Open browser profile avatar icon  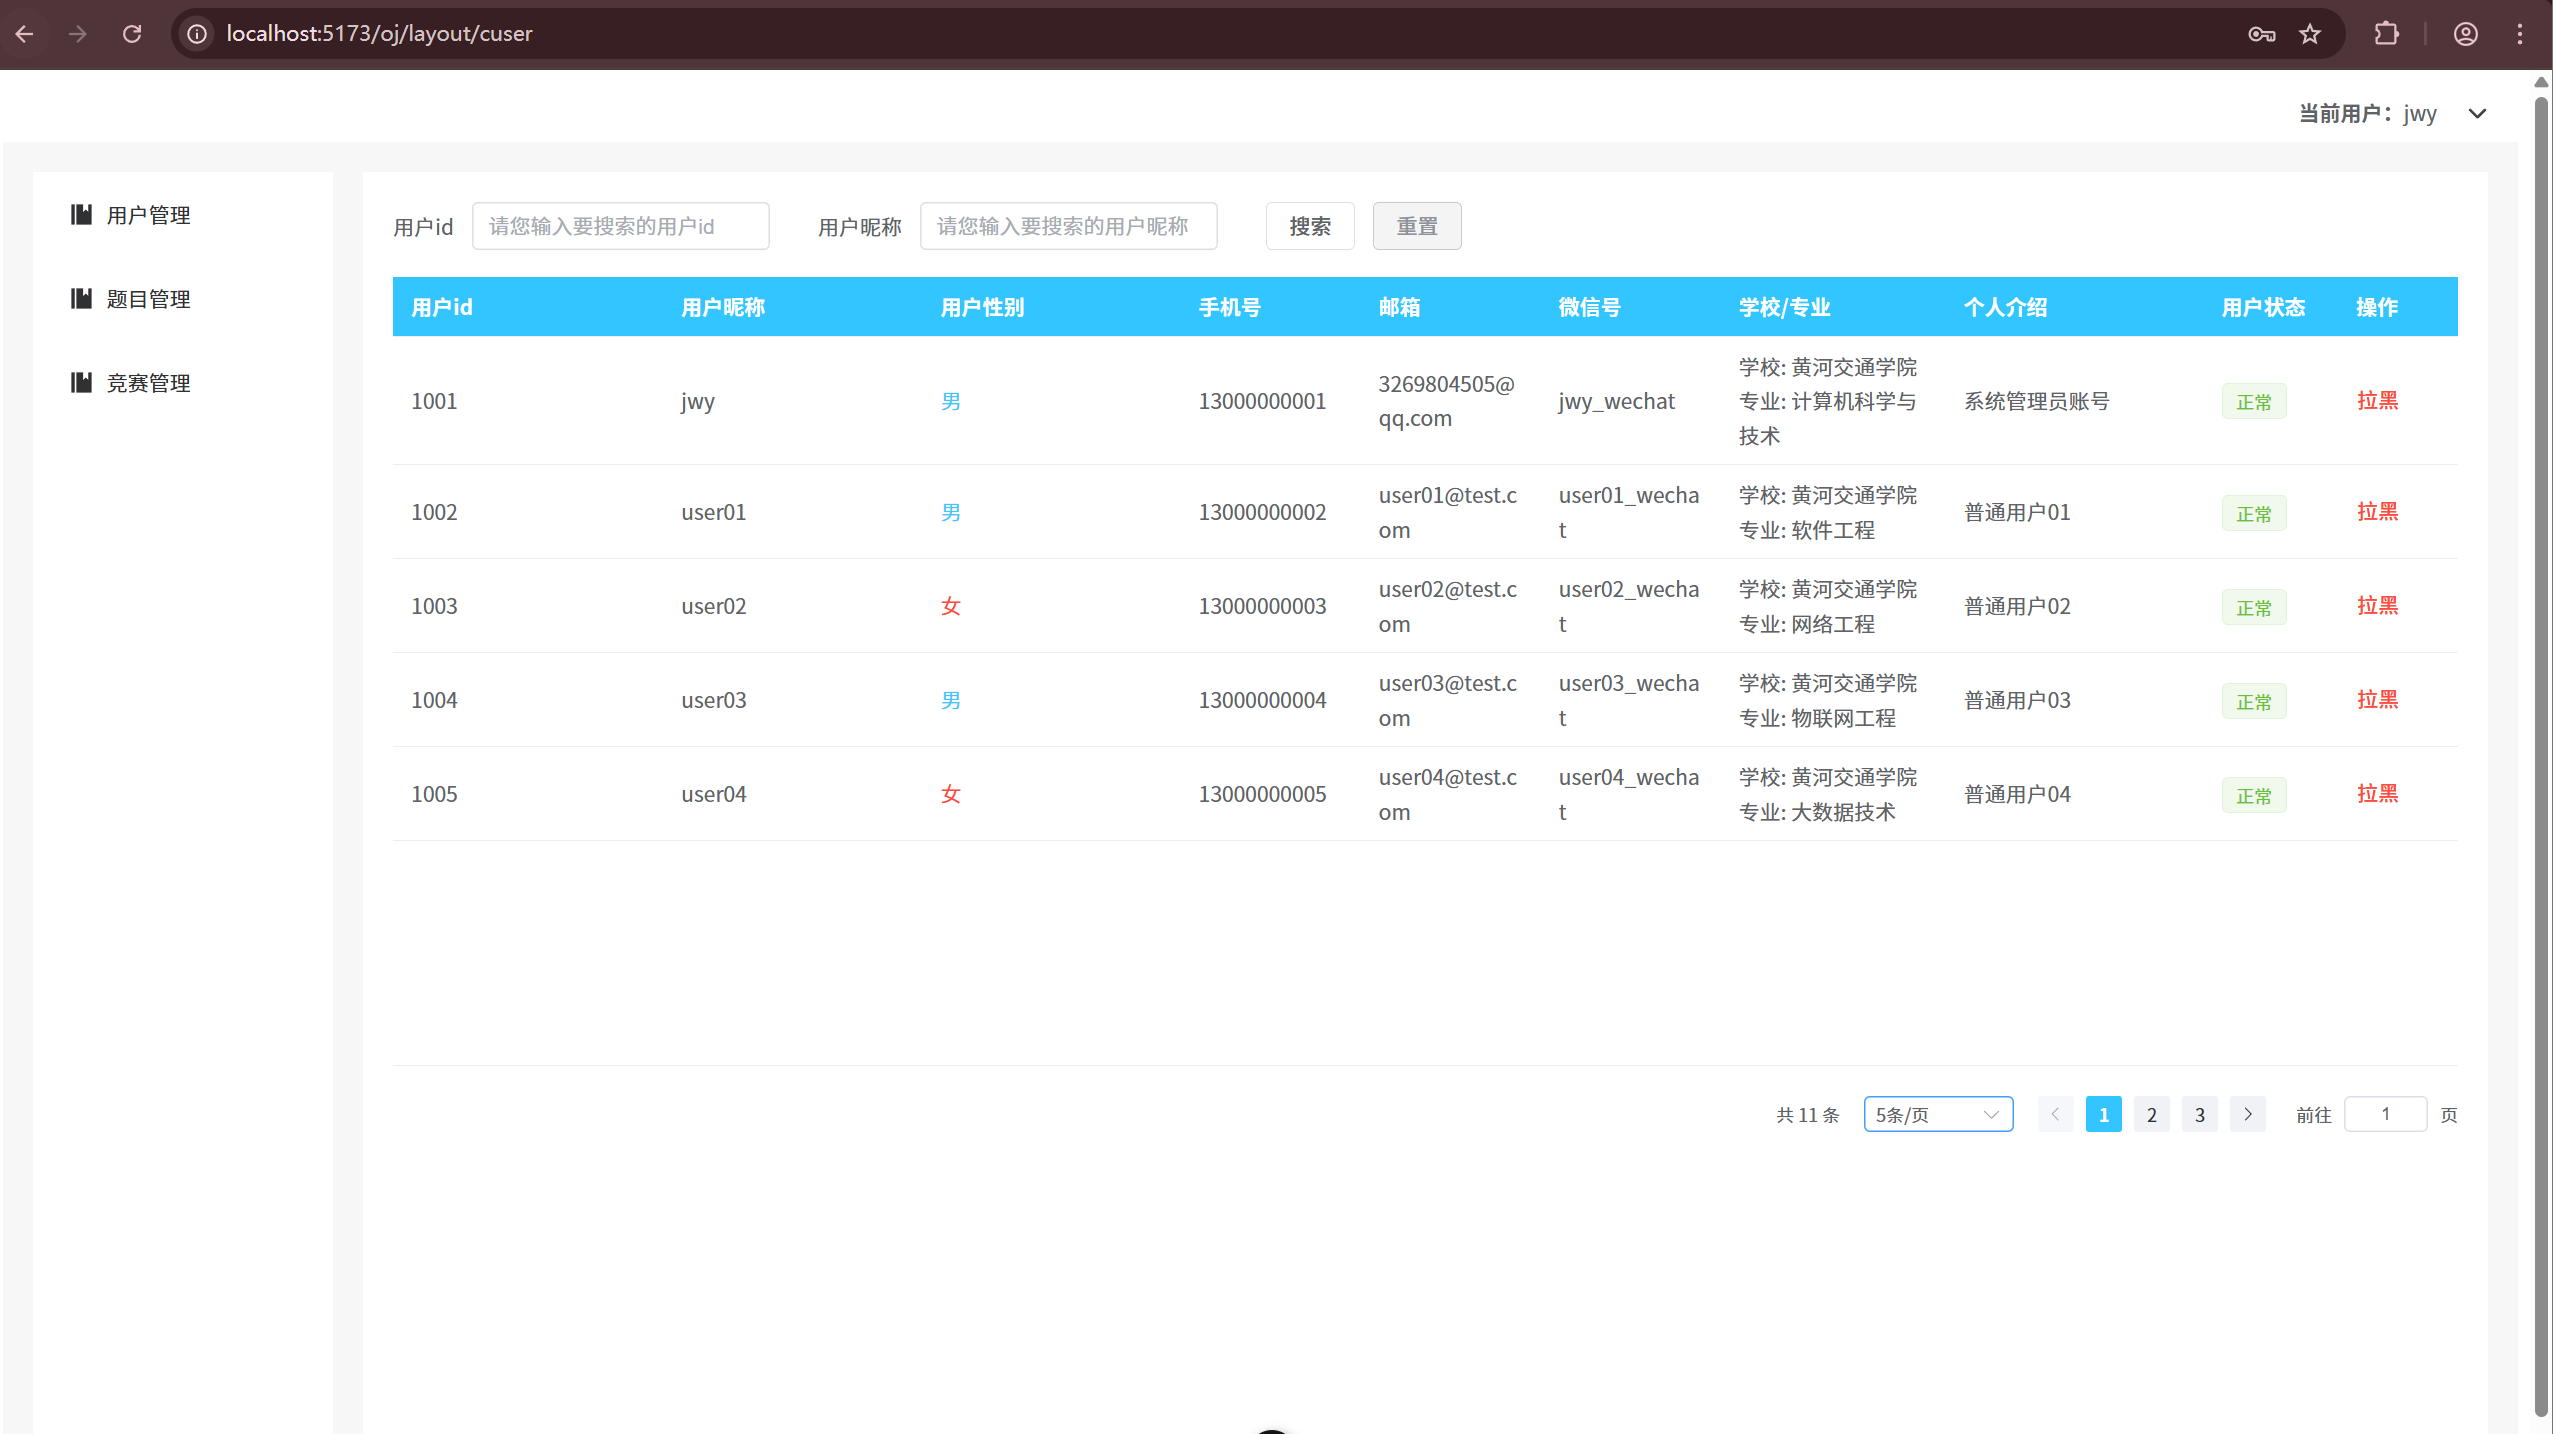[2465, 34]
